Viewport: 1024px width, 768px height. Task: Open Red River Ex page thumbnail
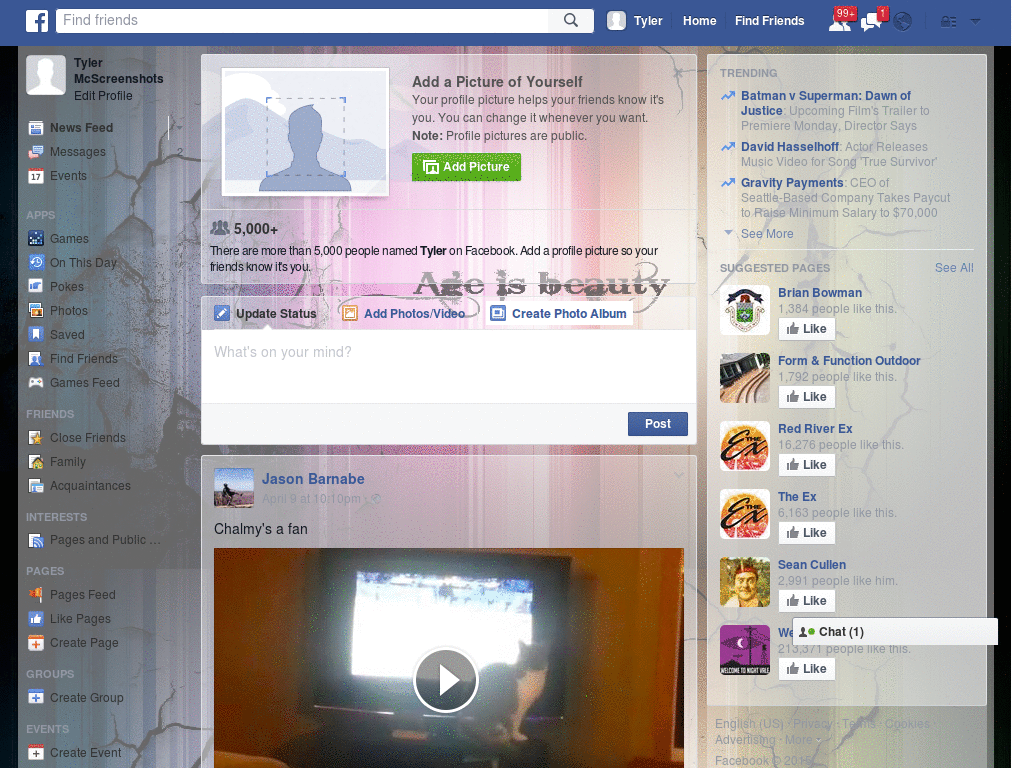[x=744, y=446]
